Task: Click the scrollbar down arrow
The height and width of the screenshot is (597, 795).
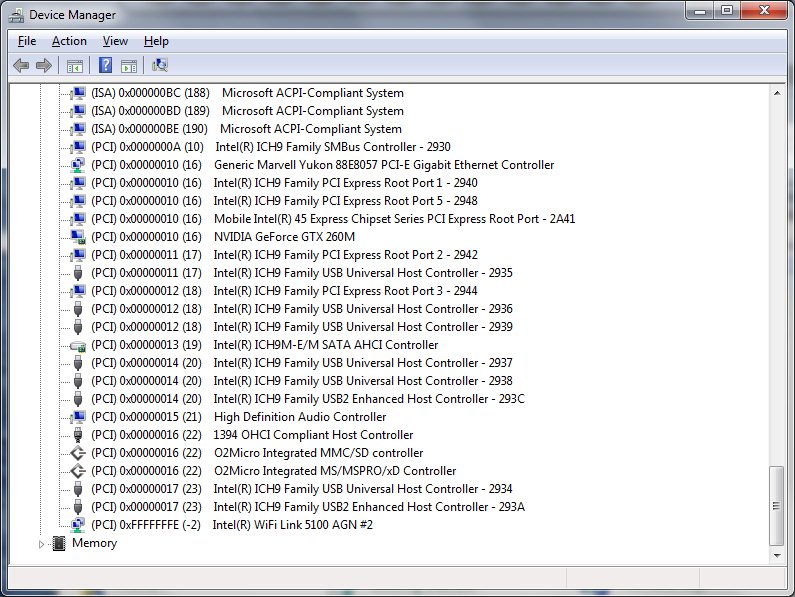Action: pyautogui.click(x=777, y=556)
